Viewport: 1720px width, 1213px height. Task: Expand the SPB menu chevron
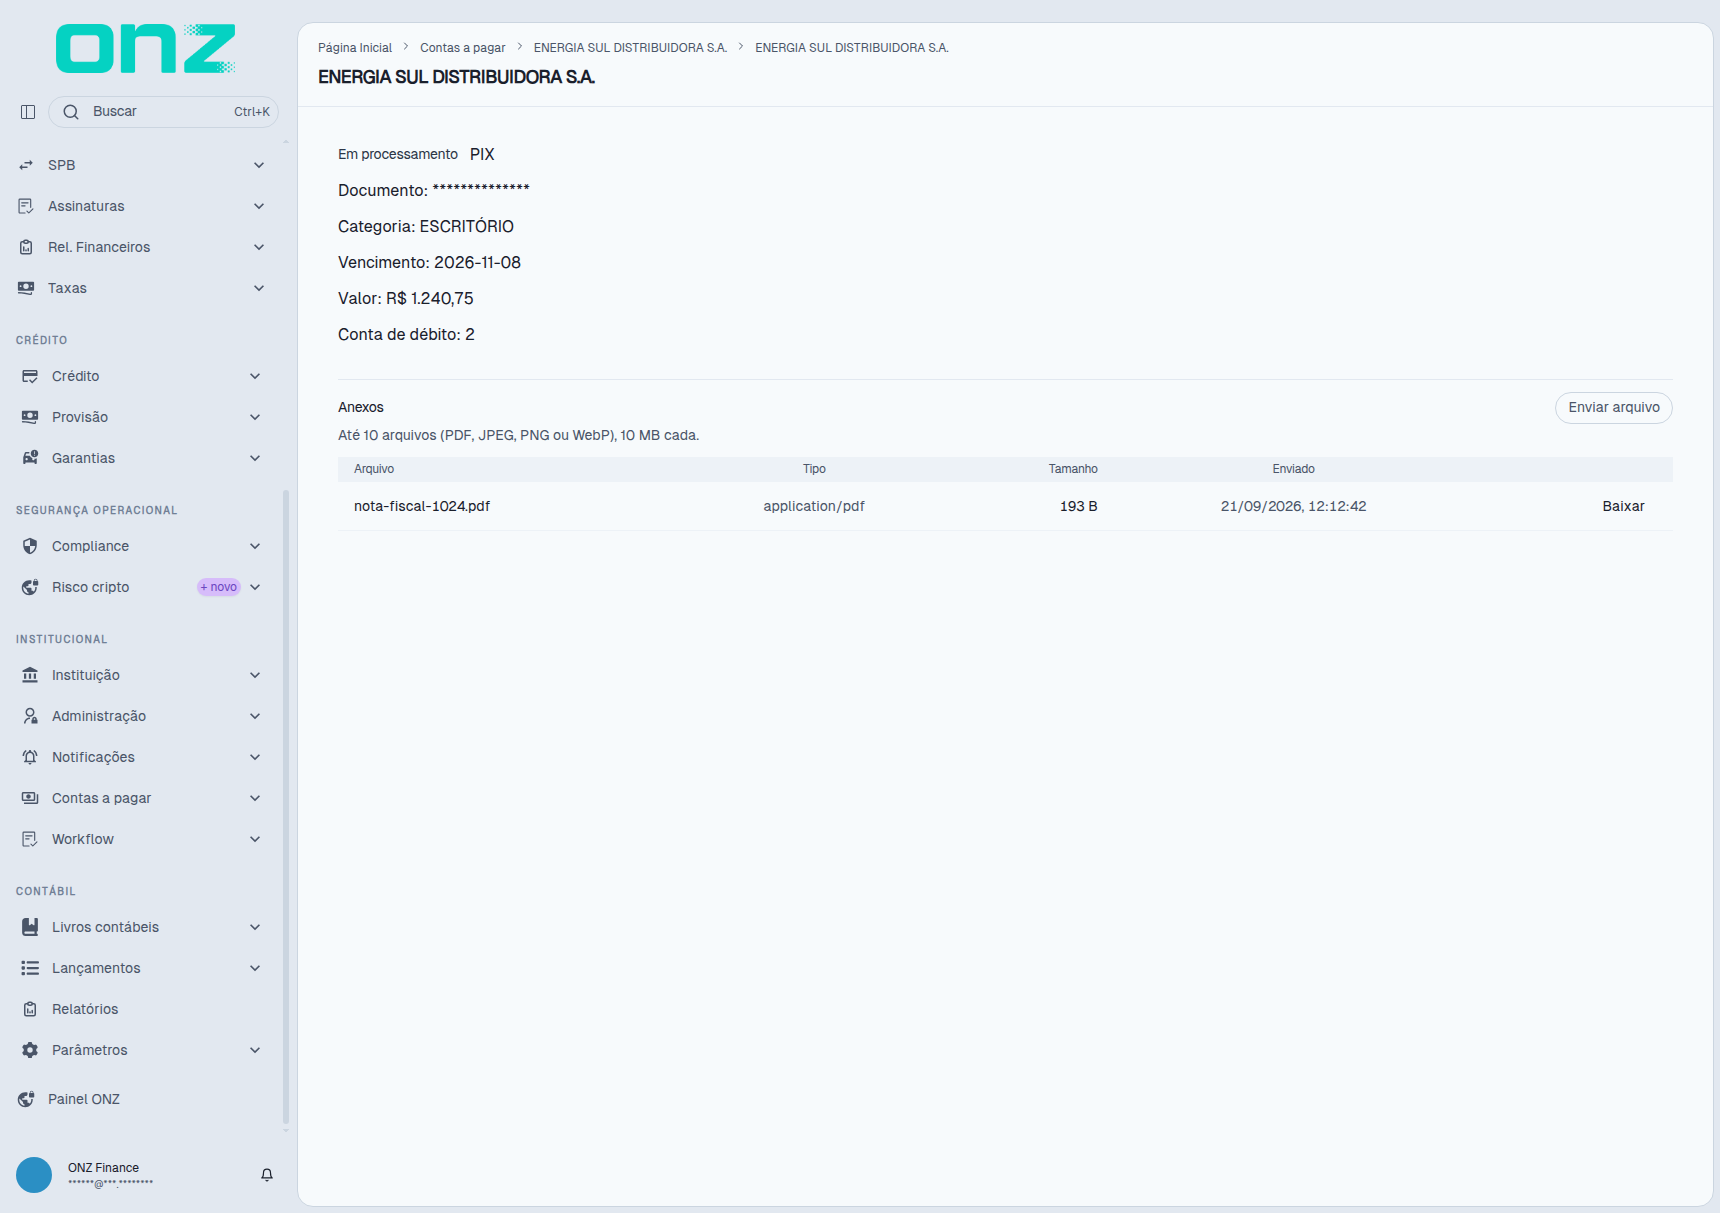259,165
